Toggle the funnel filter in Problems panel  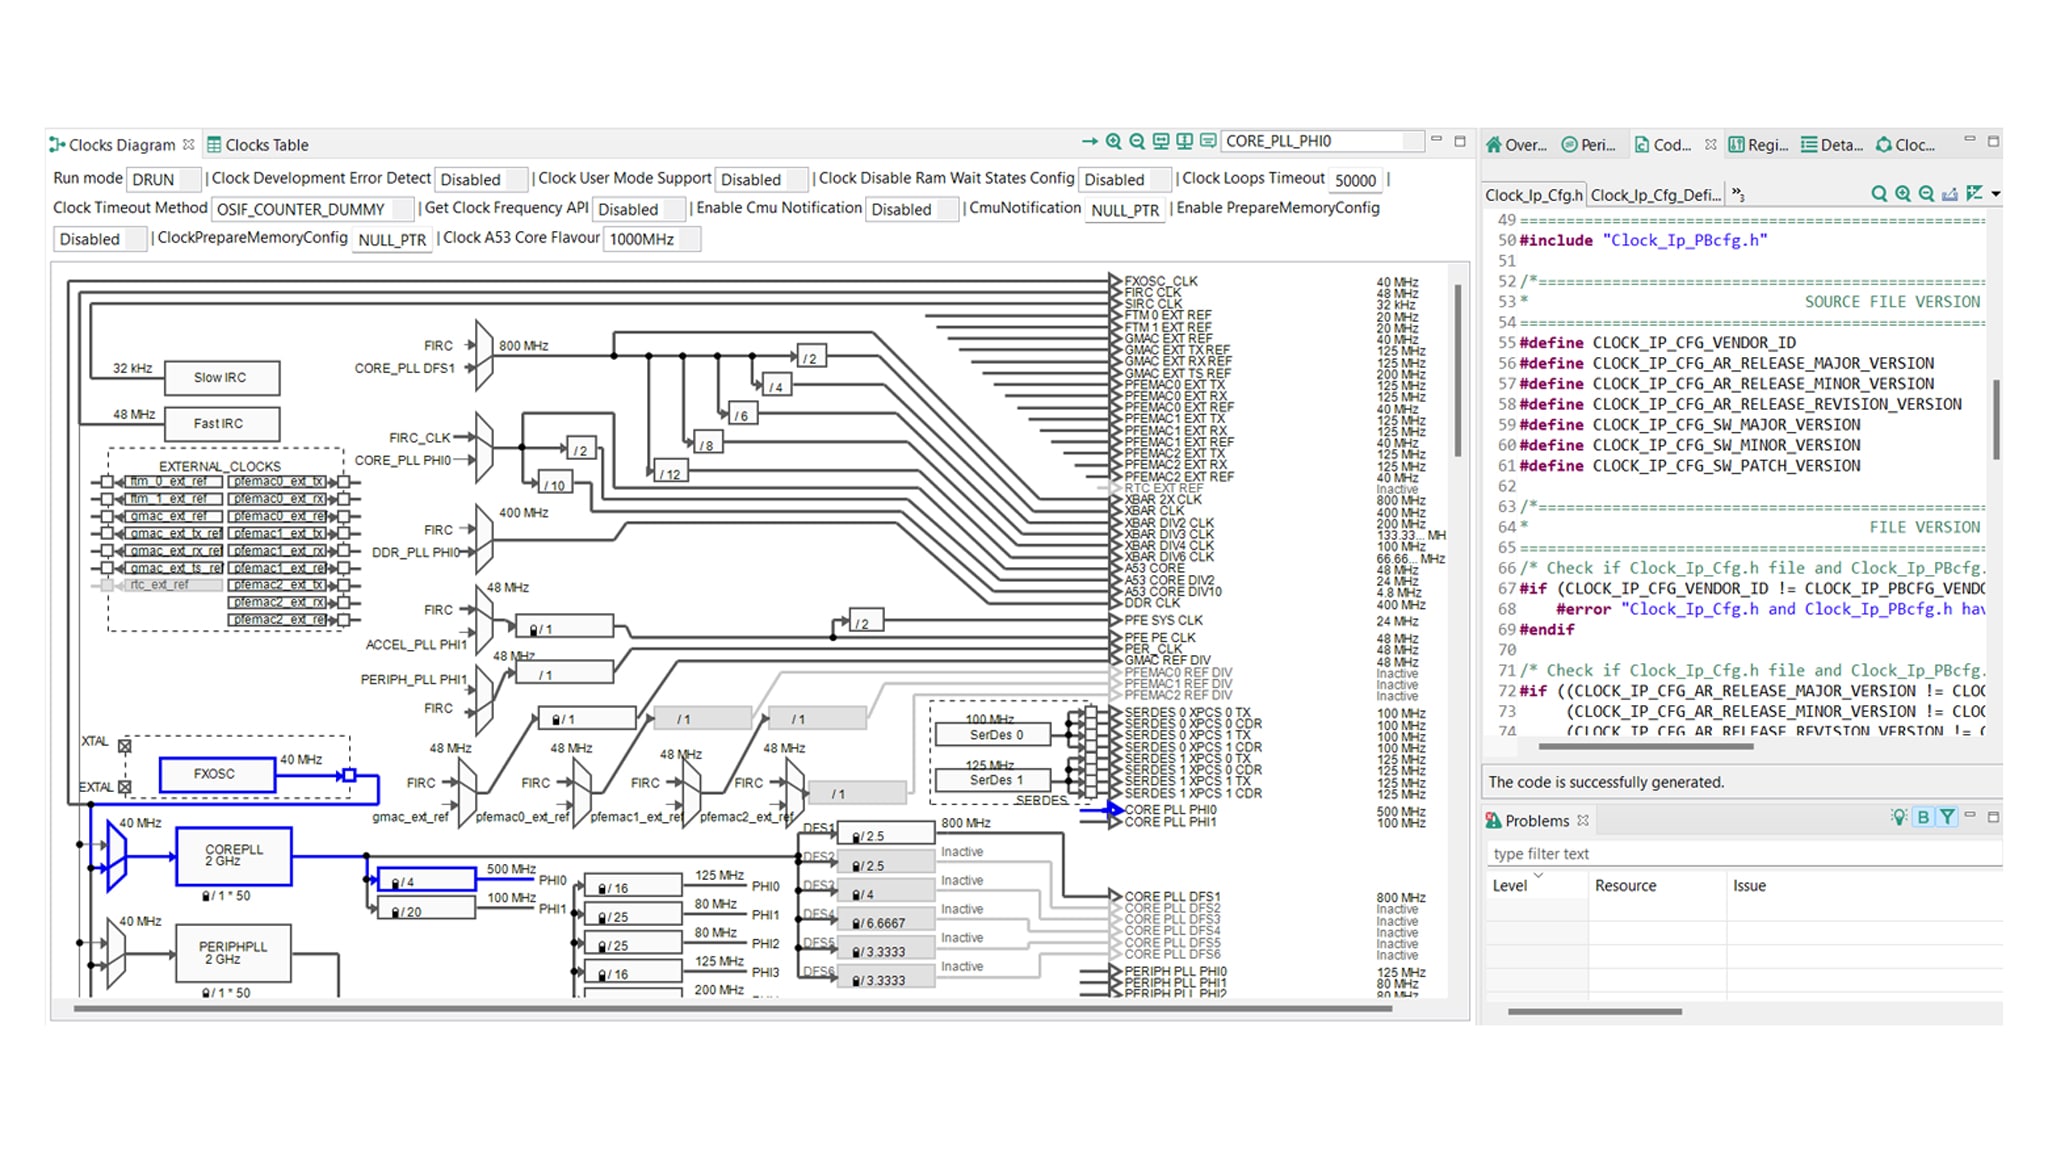pyautogui.click(x=1947, y=817)
